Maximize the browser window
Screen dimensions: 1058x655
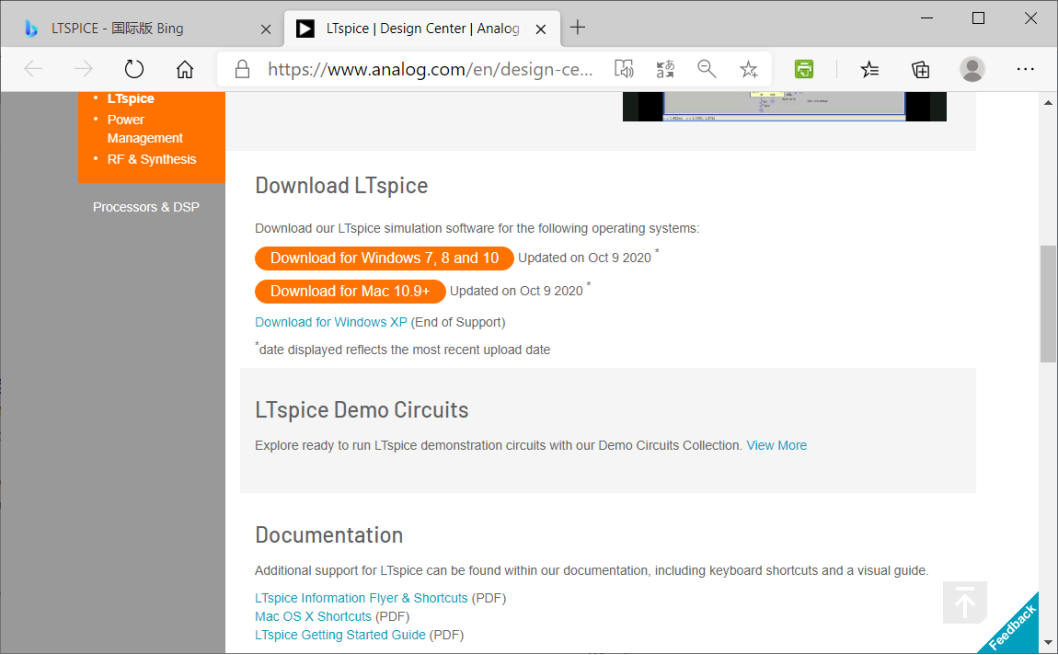click(x=978, y=18)
